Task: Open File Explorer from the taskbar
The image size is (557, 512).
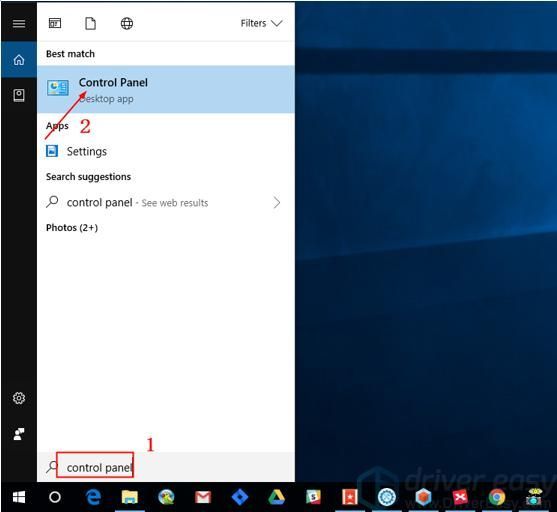Action: [x=130, y=497]
